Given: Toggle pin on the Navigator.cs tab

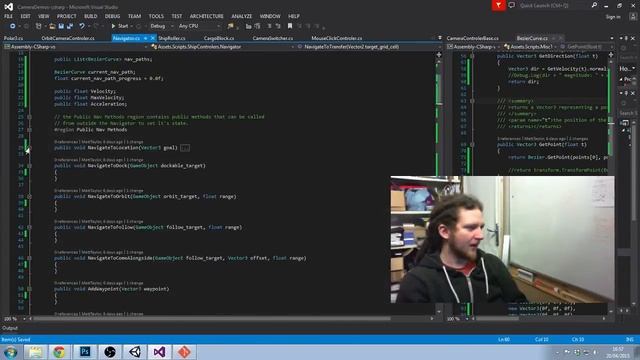Looking at the screenshot, I should click(145, 38).
